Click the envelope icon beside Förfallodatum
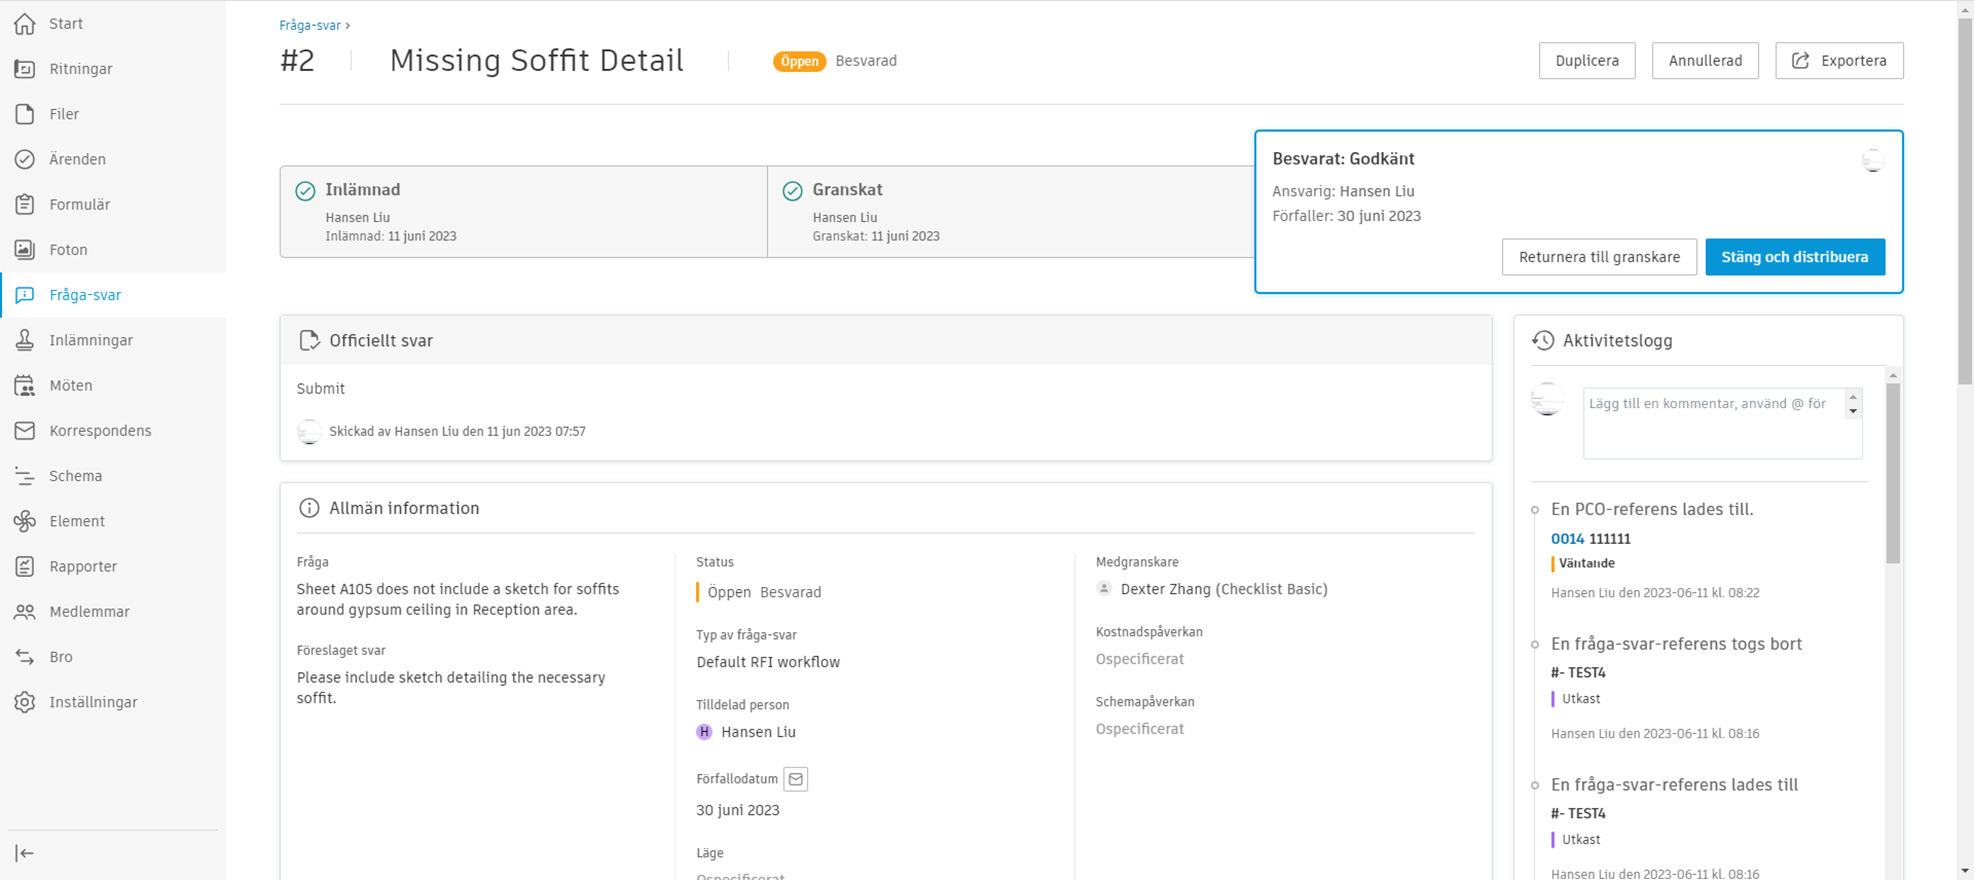The image size is (1974, 880). pyautogui.click(x=795, y=779)
